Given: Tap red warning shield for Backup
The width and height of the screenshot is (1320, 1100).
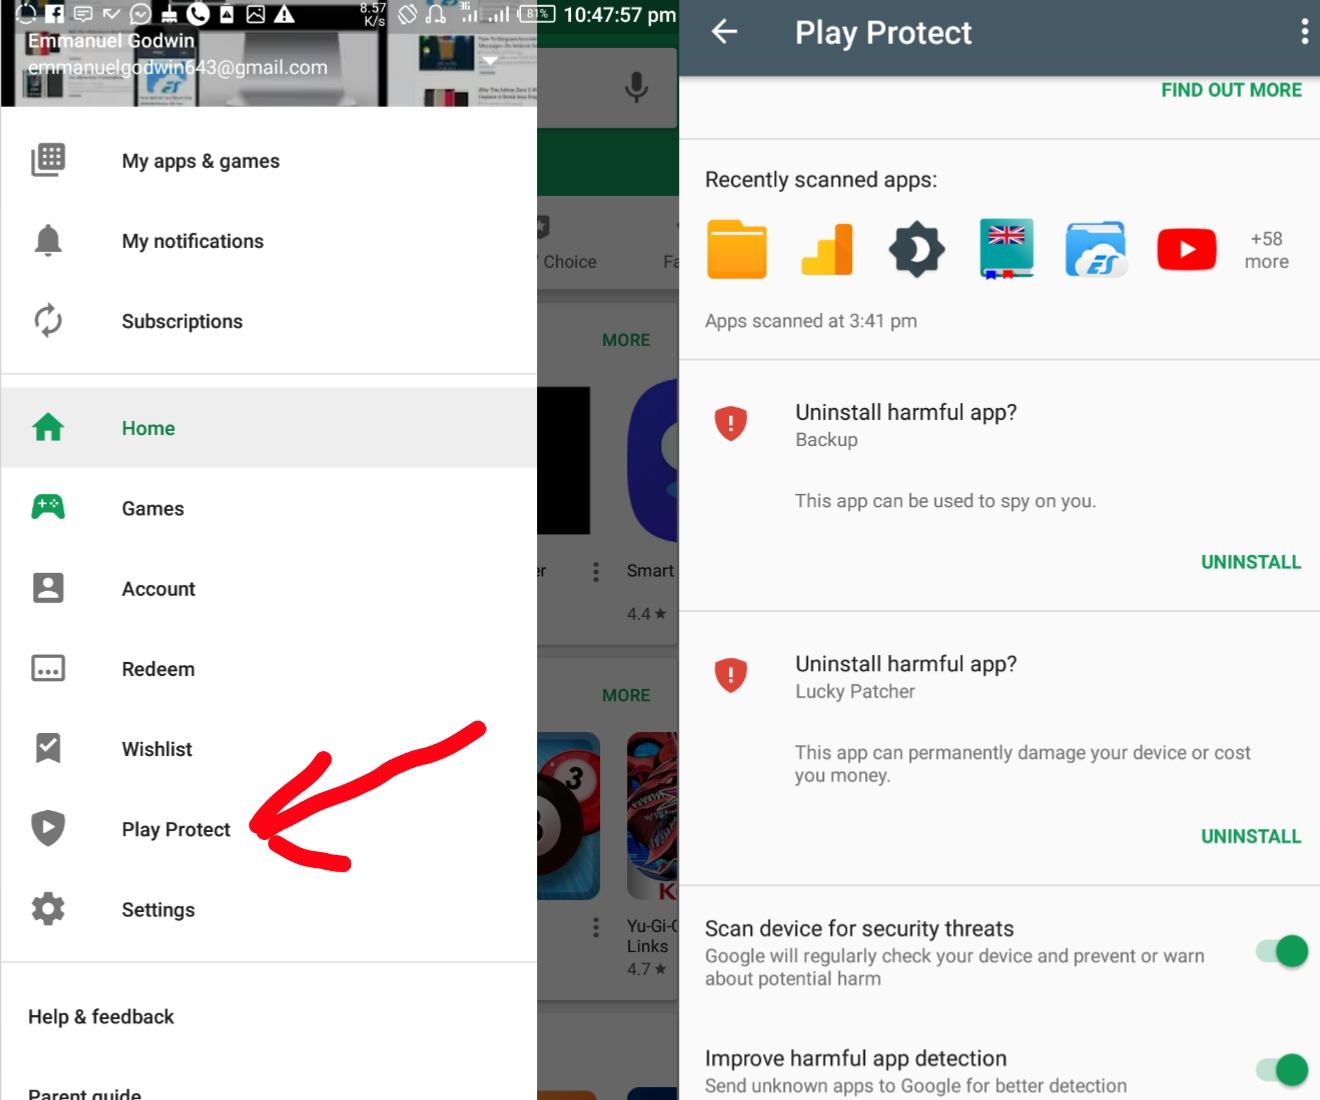Looking at the screenshot, I should [731, 423].
